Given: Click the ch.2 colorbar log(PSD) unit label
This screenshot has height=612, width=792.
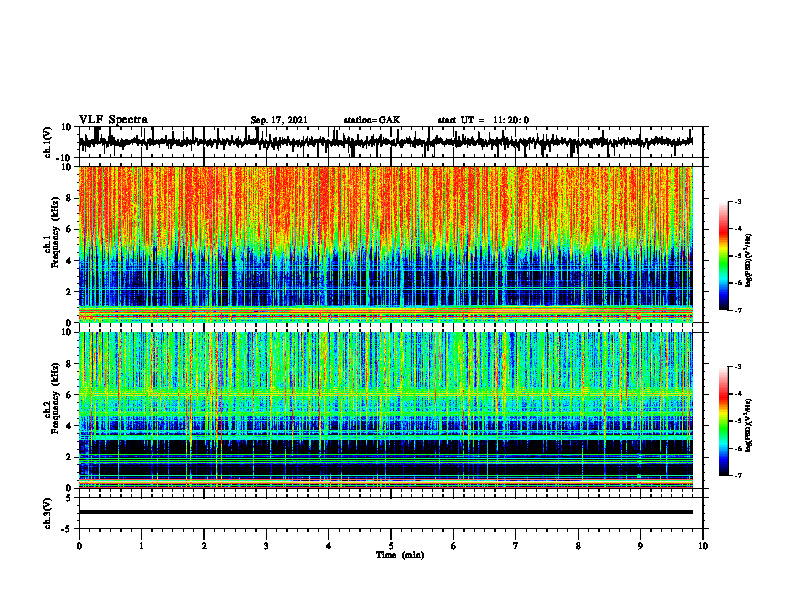Looking at the screenshot, I should pyautogui.click(x=749, y=424).
